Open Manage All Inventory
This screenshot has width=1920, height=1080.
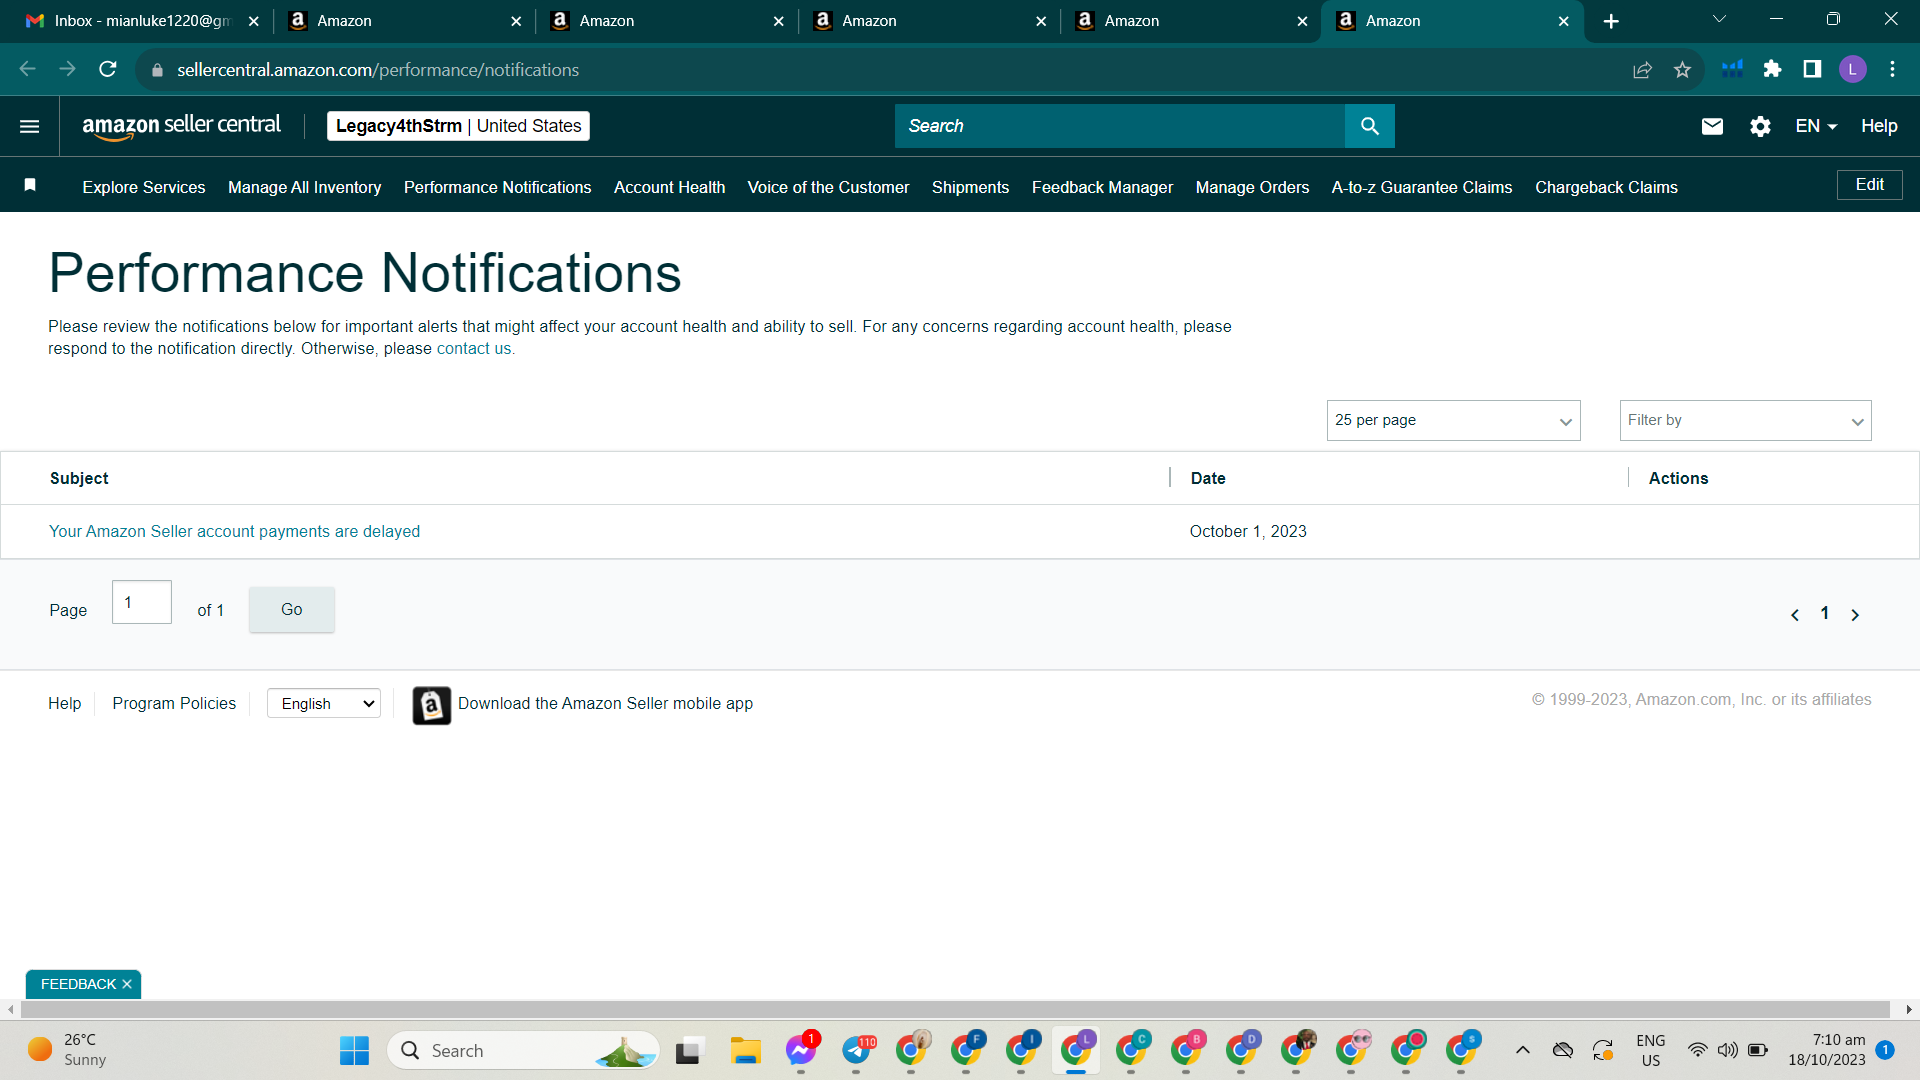pos(304,187)
